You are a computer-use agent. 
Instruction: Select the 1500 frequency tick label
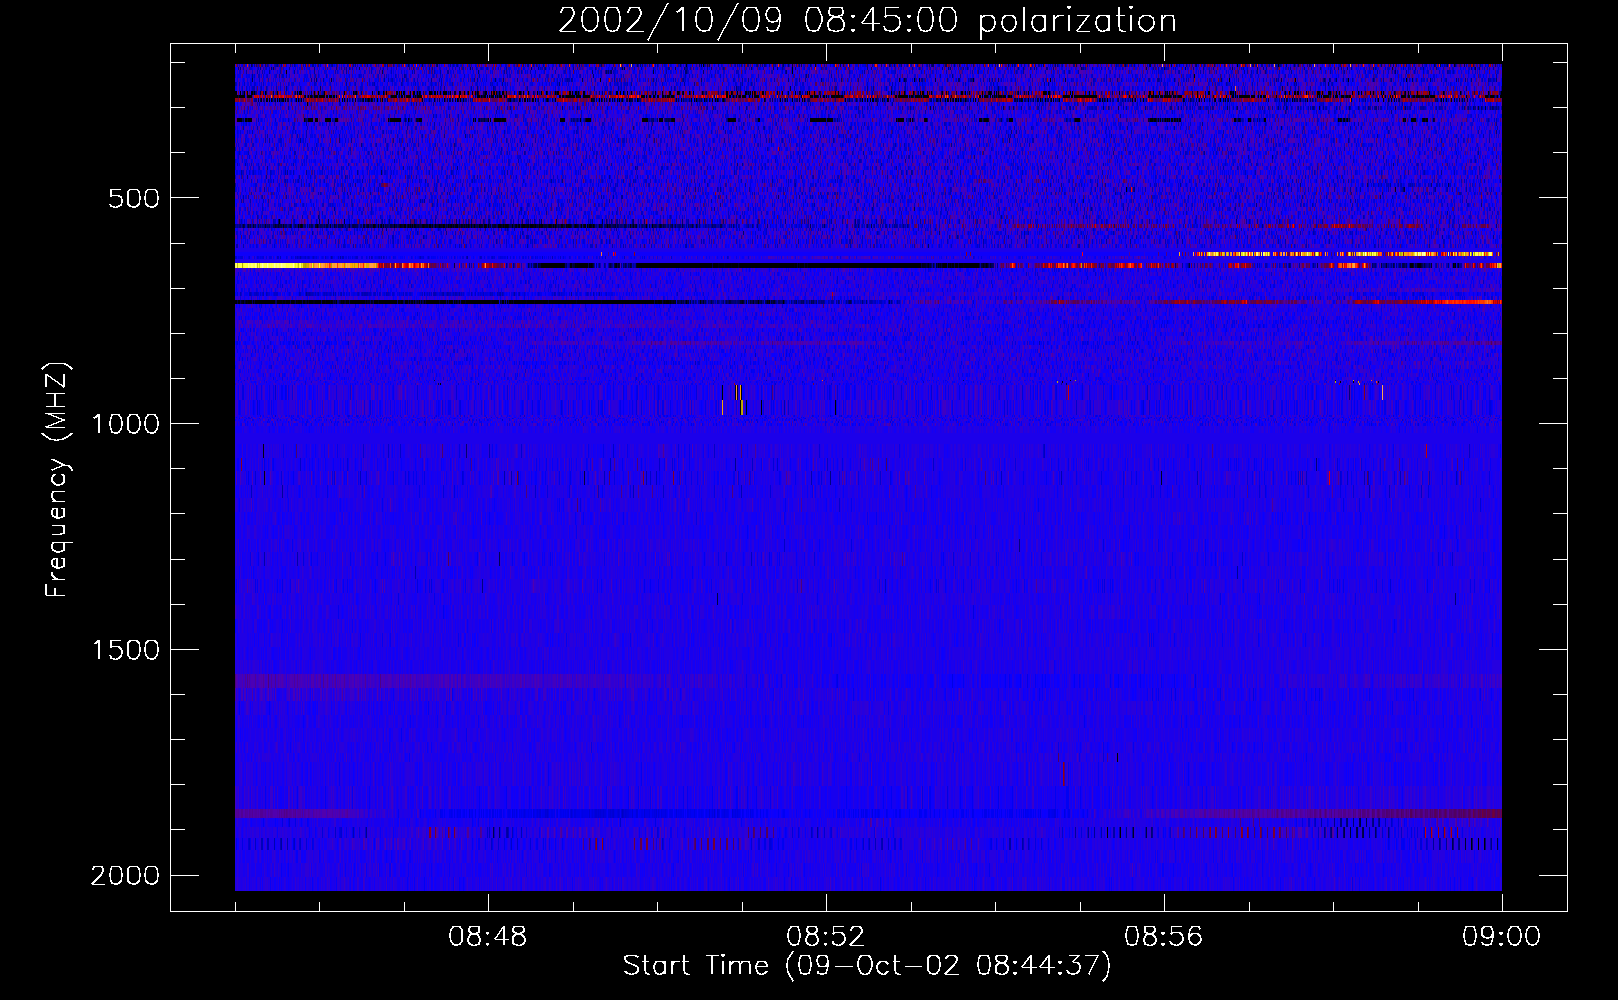[125, 650]
